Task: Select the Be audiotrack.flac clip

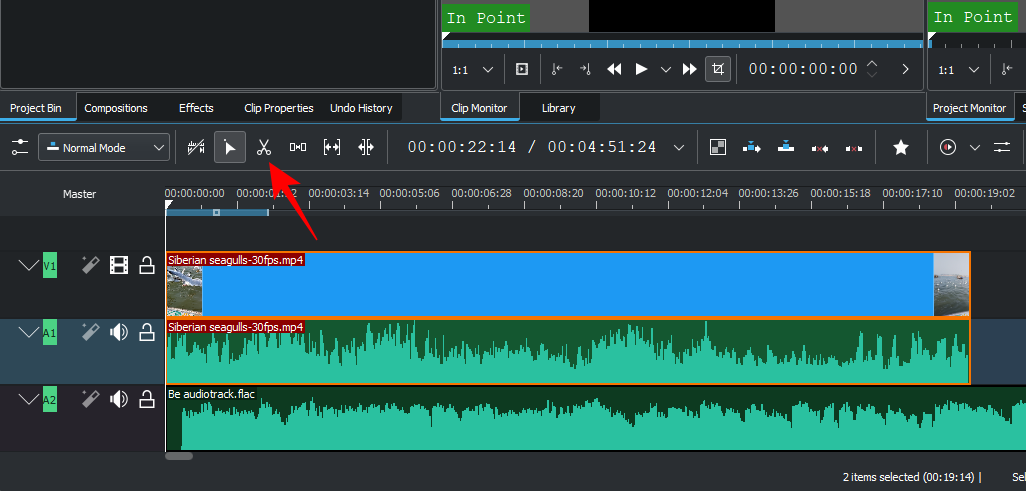Action: pos(600,420)
